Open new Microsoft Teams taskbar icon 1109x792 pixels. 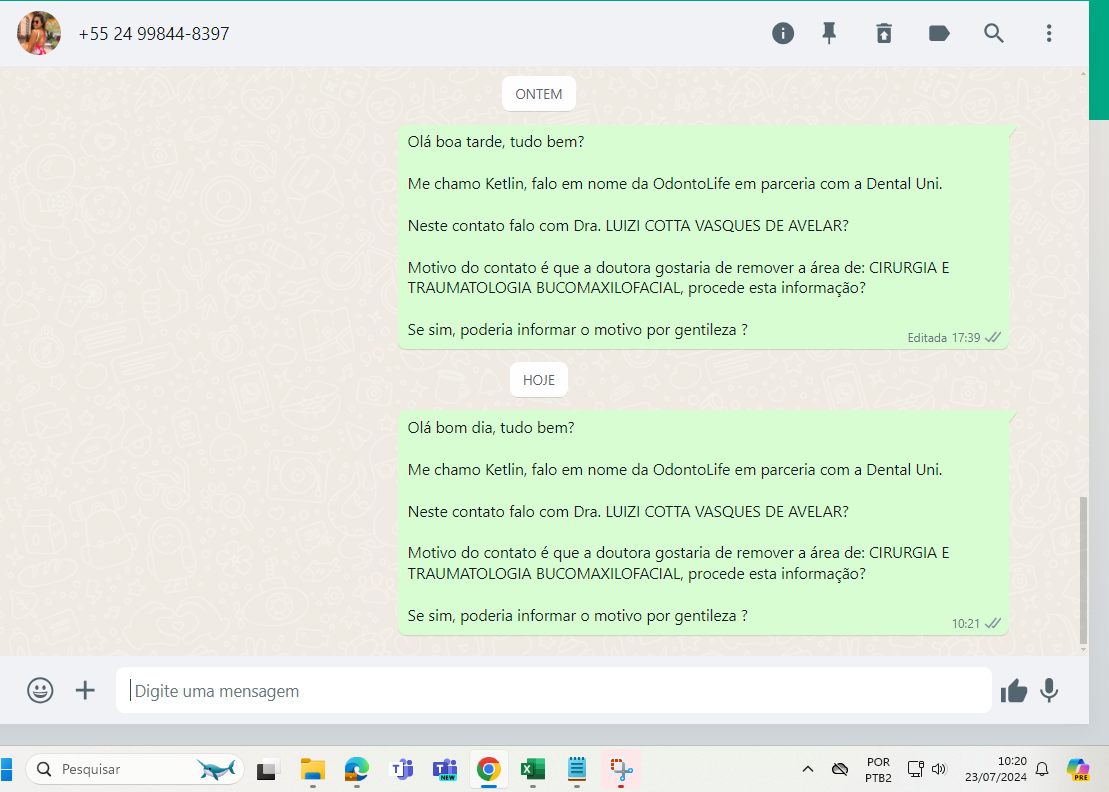(x=445, y=769)
